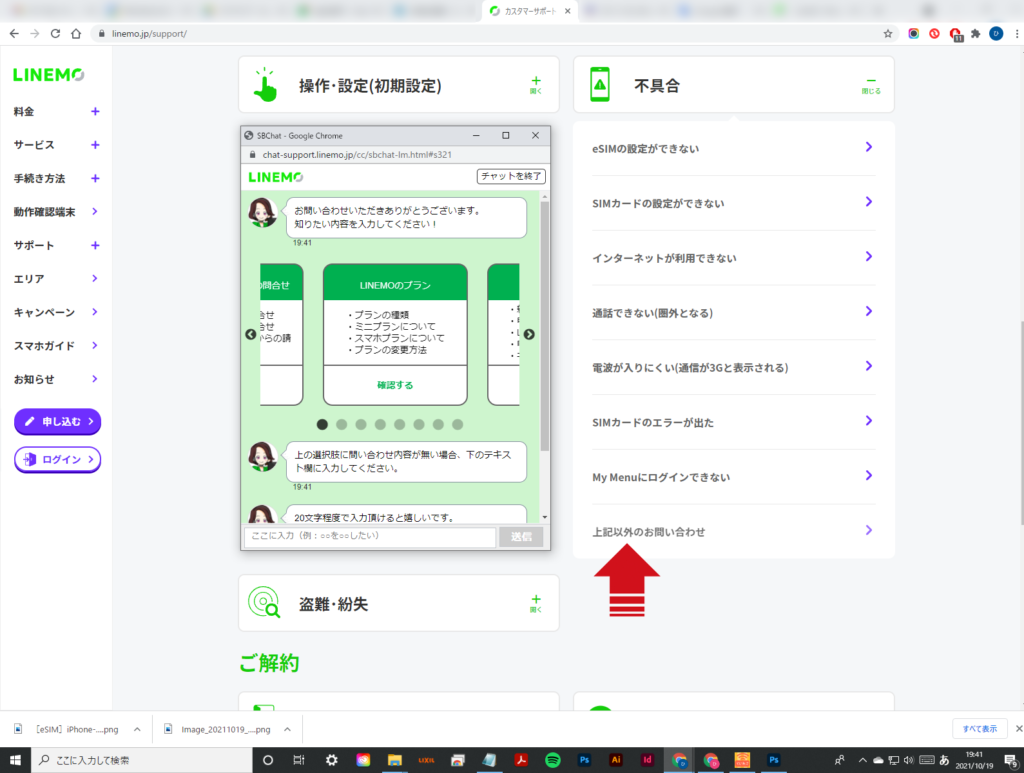
Task: End the chat with チャットを終了
Action: click(511, 176)
